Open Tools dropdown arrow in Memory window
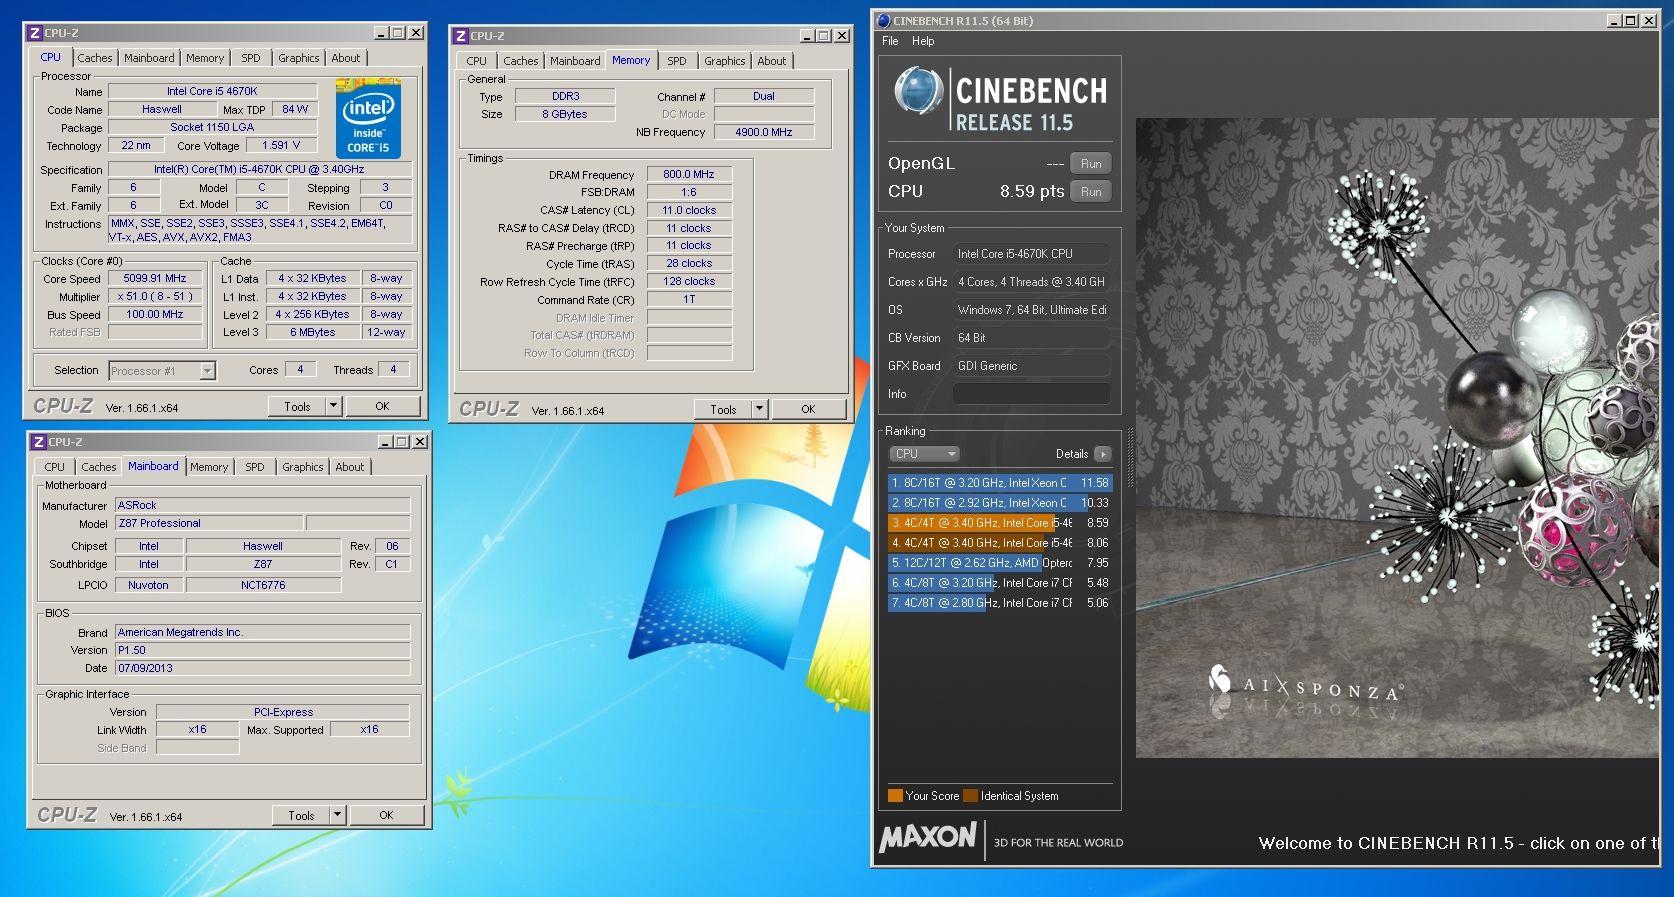This screenshot has width=1674, height=897. tap(760, 409)
